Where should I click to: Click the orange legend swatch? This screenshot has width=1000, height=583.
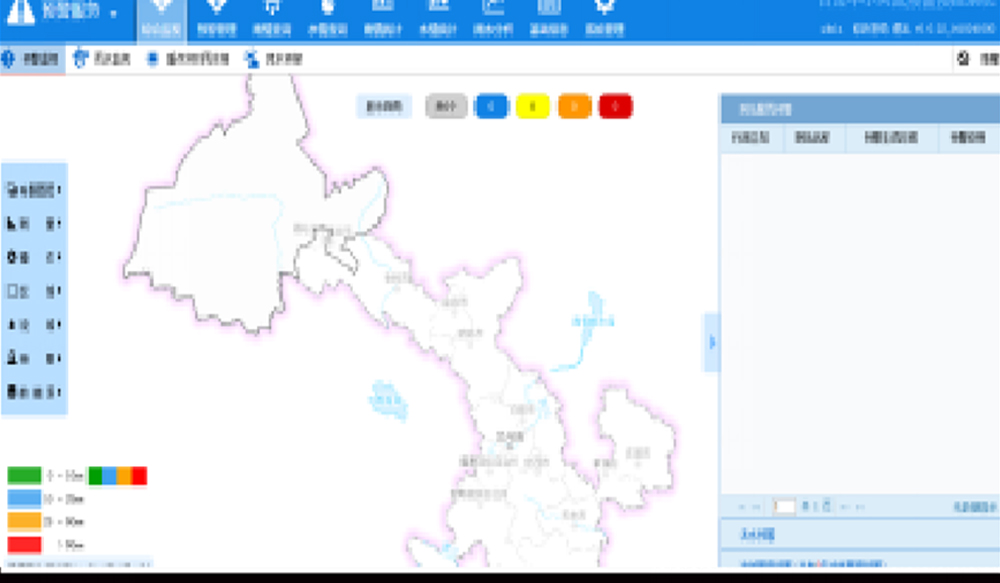24,521
